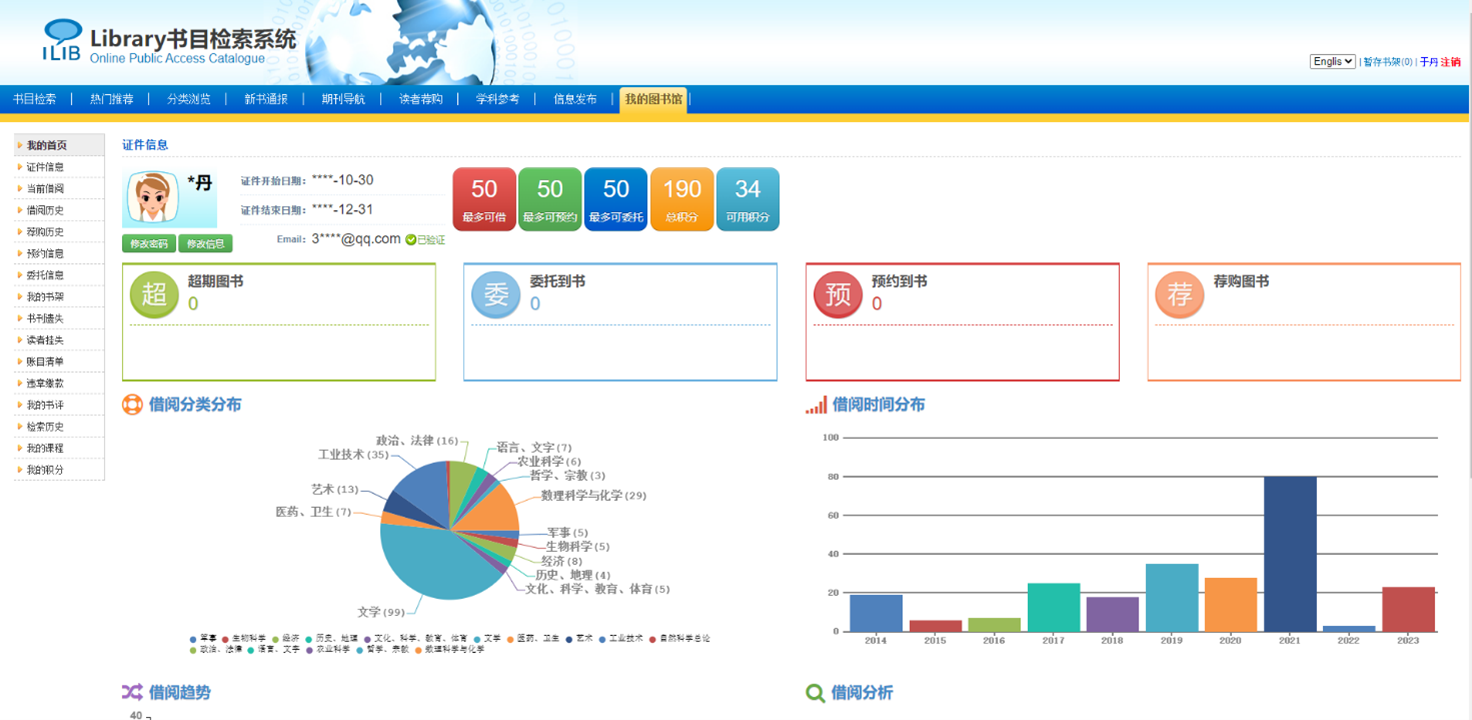Click the blue 委 entrusted books icon
The height and width of the screenshot is (720, 1472).
(x=496, y=294)
